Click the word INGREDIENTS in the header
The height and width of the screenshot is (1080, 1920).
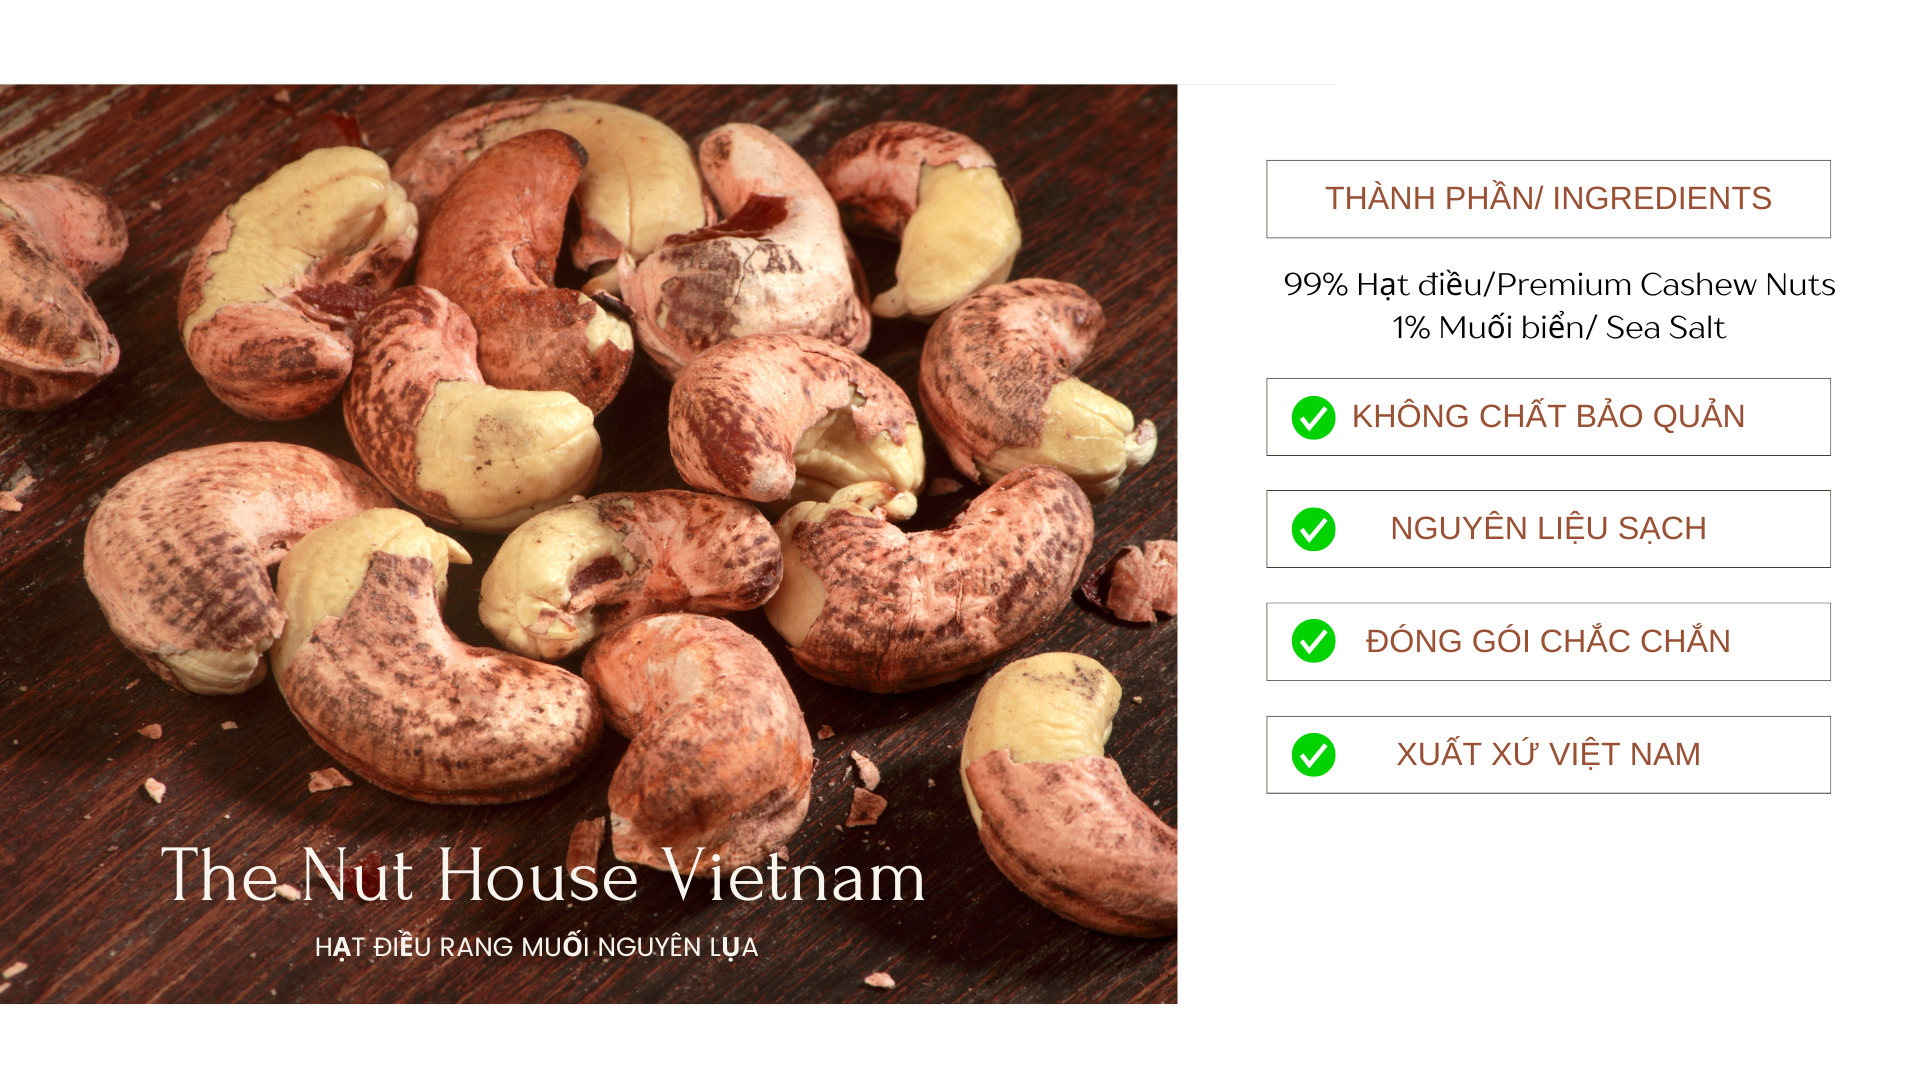[1662, 199]
